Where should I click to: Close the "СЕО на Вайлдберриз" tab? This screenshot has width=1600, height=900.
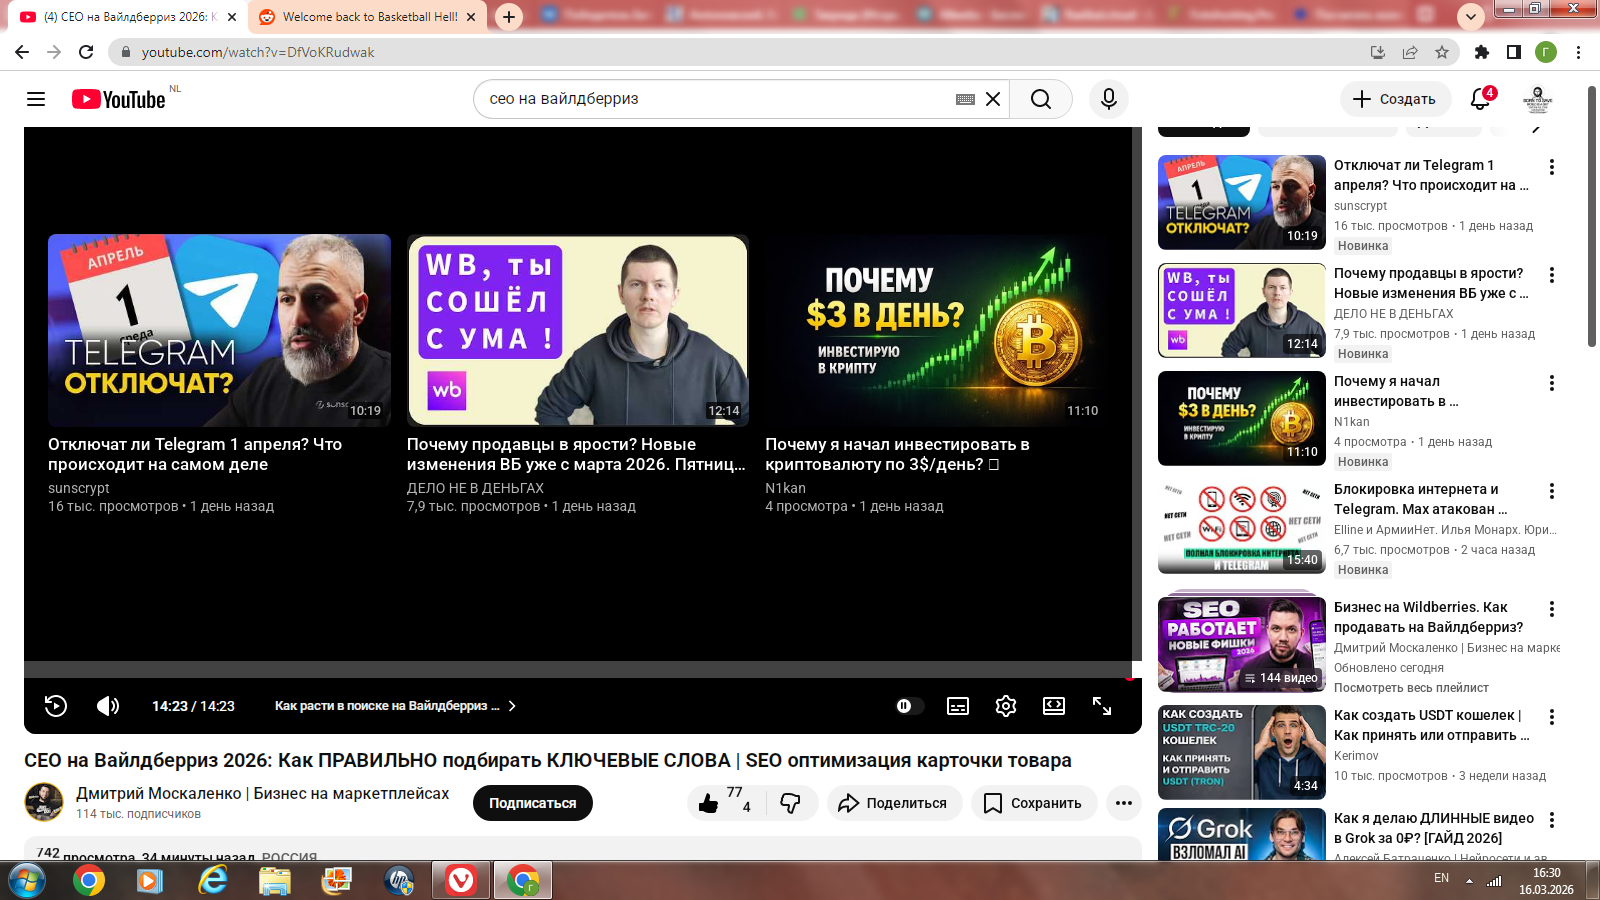click(232, 17)
